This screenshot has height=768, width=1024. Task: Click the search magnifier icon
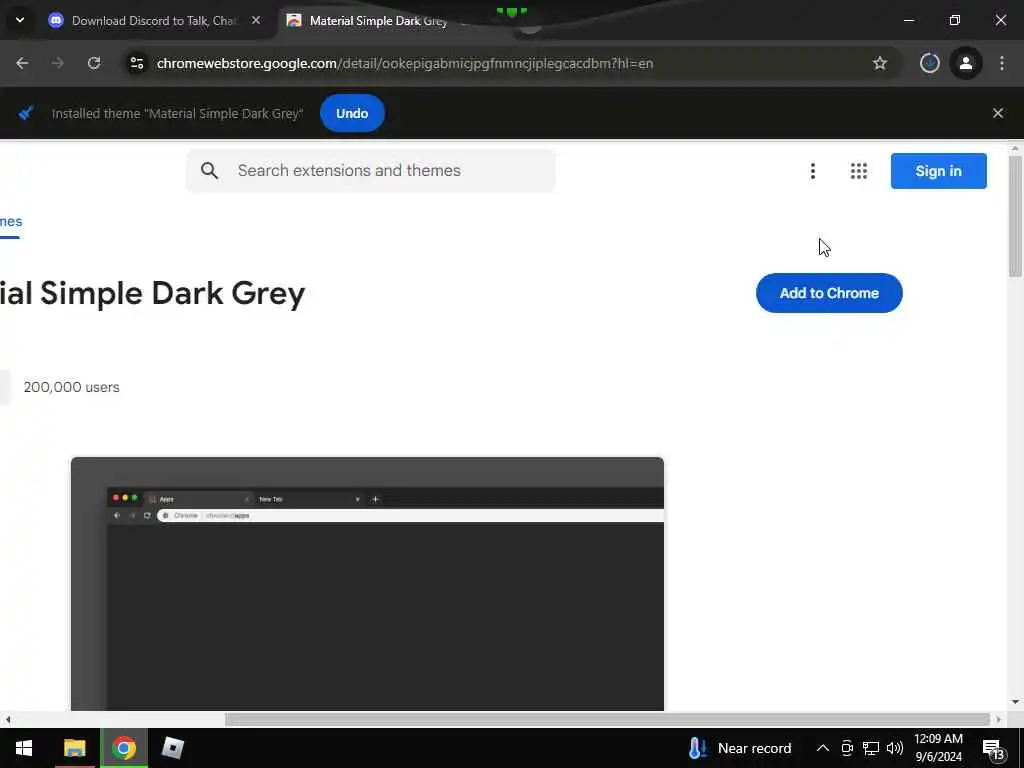209,171
